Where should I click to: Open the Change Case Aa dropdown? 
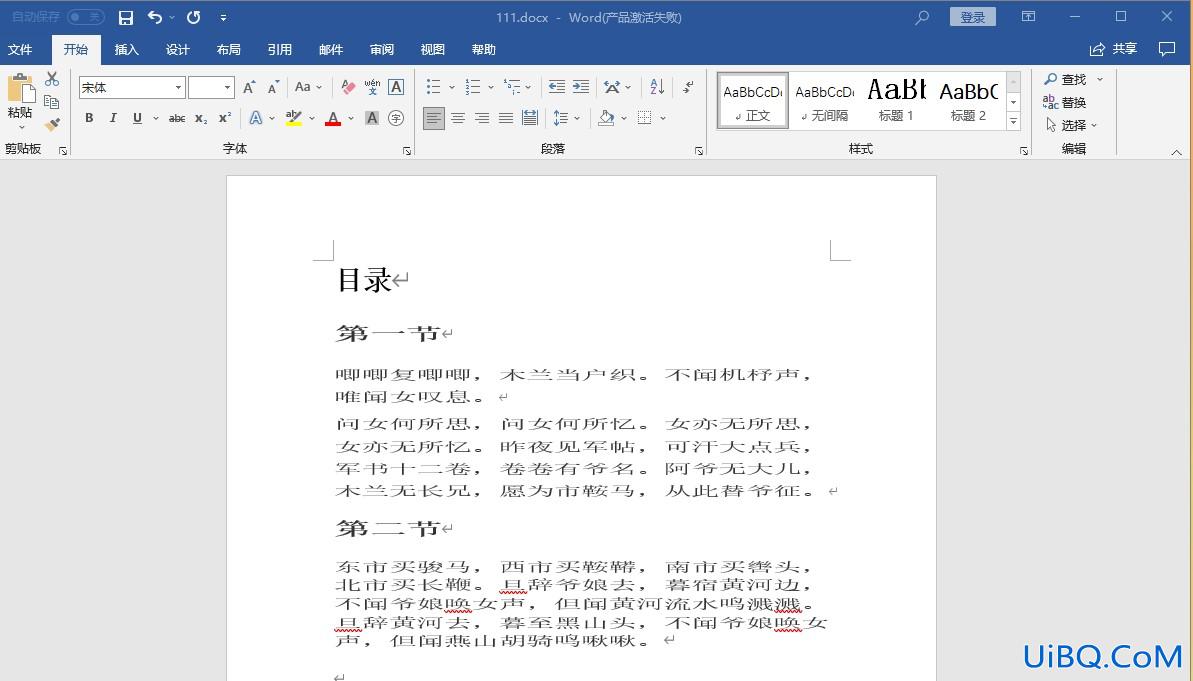[x=308, y=88]
